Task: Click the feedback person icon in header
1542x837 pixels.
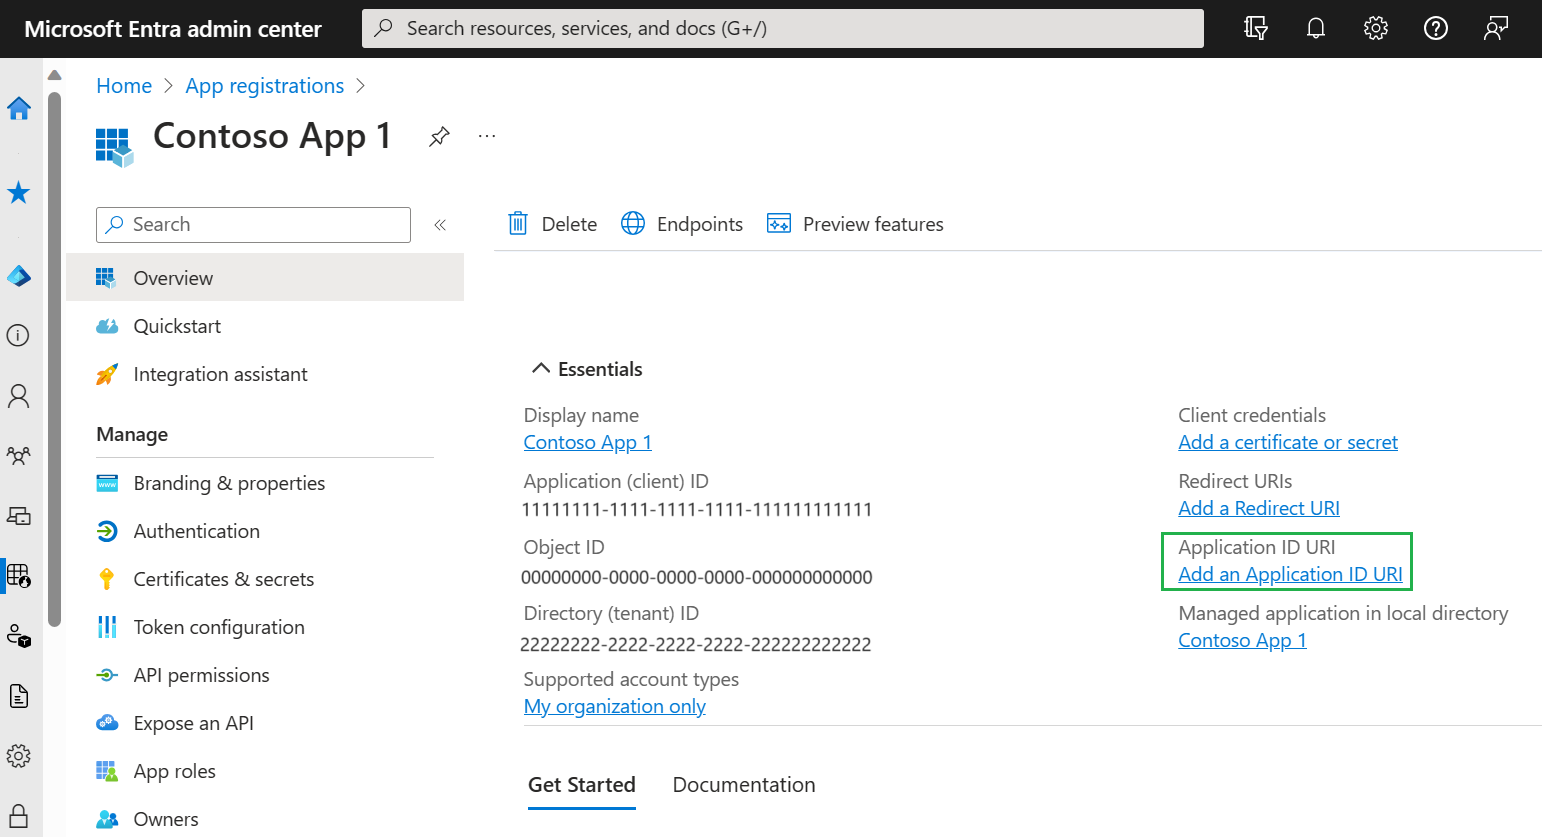Action: [x=1496, y=29]
